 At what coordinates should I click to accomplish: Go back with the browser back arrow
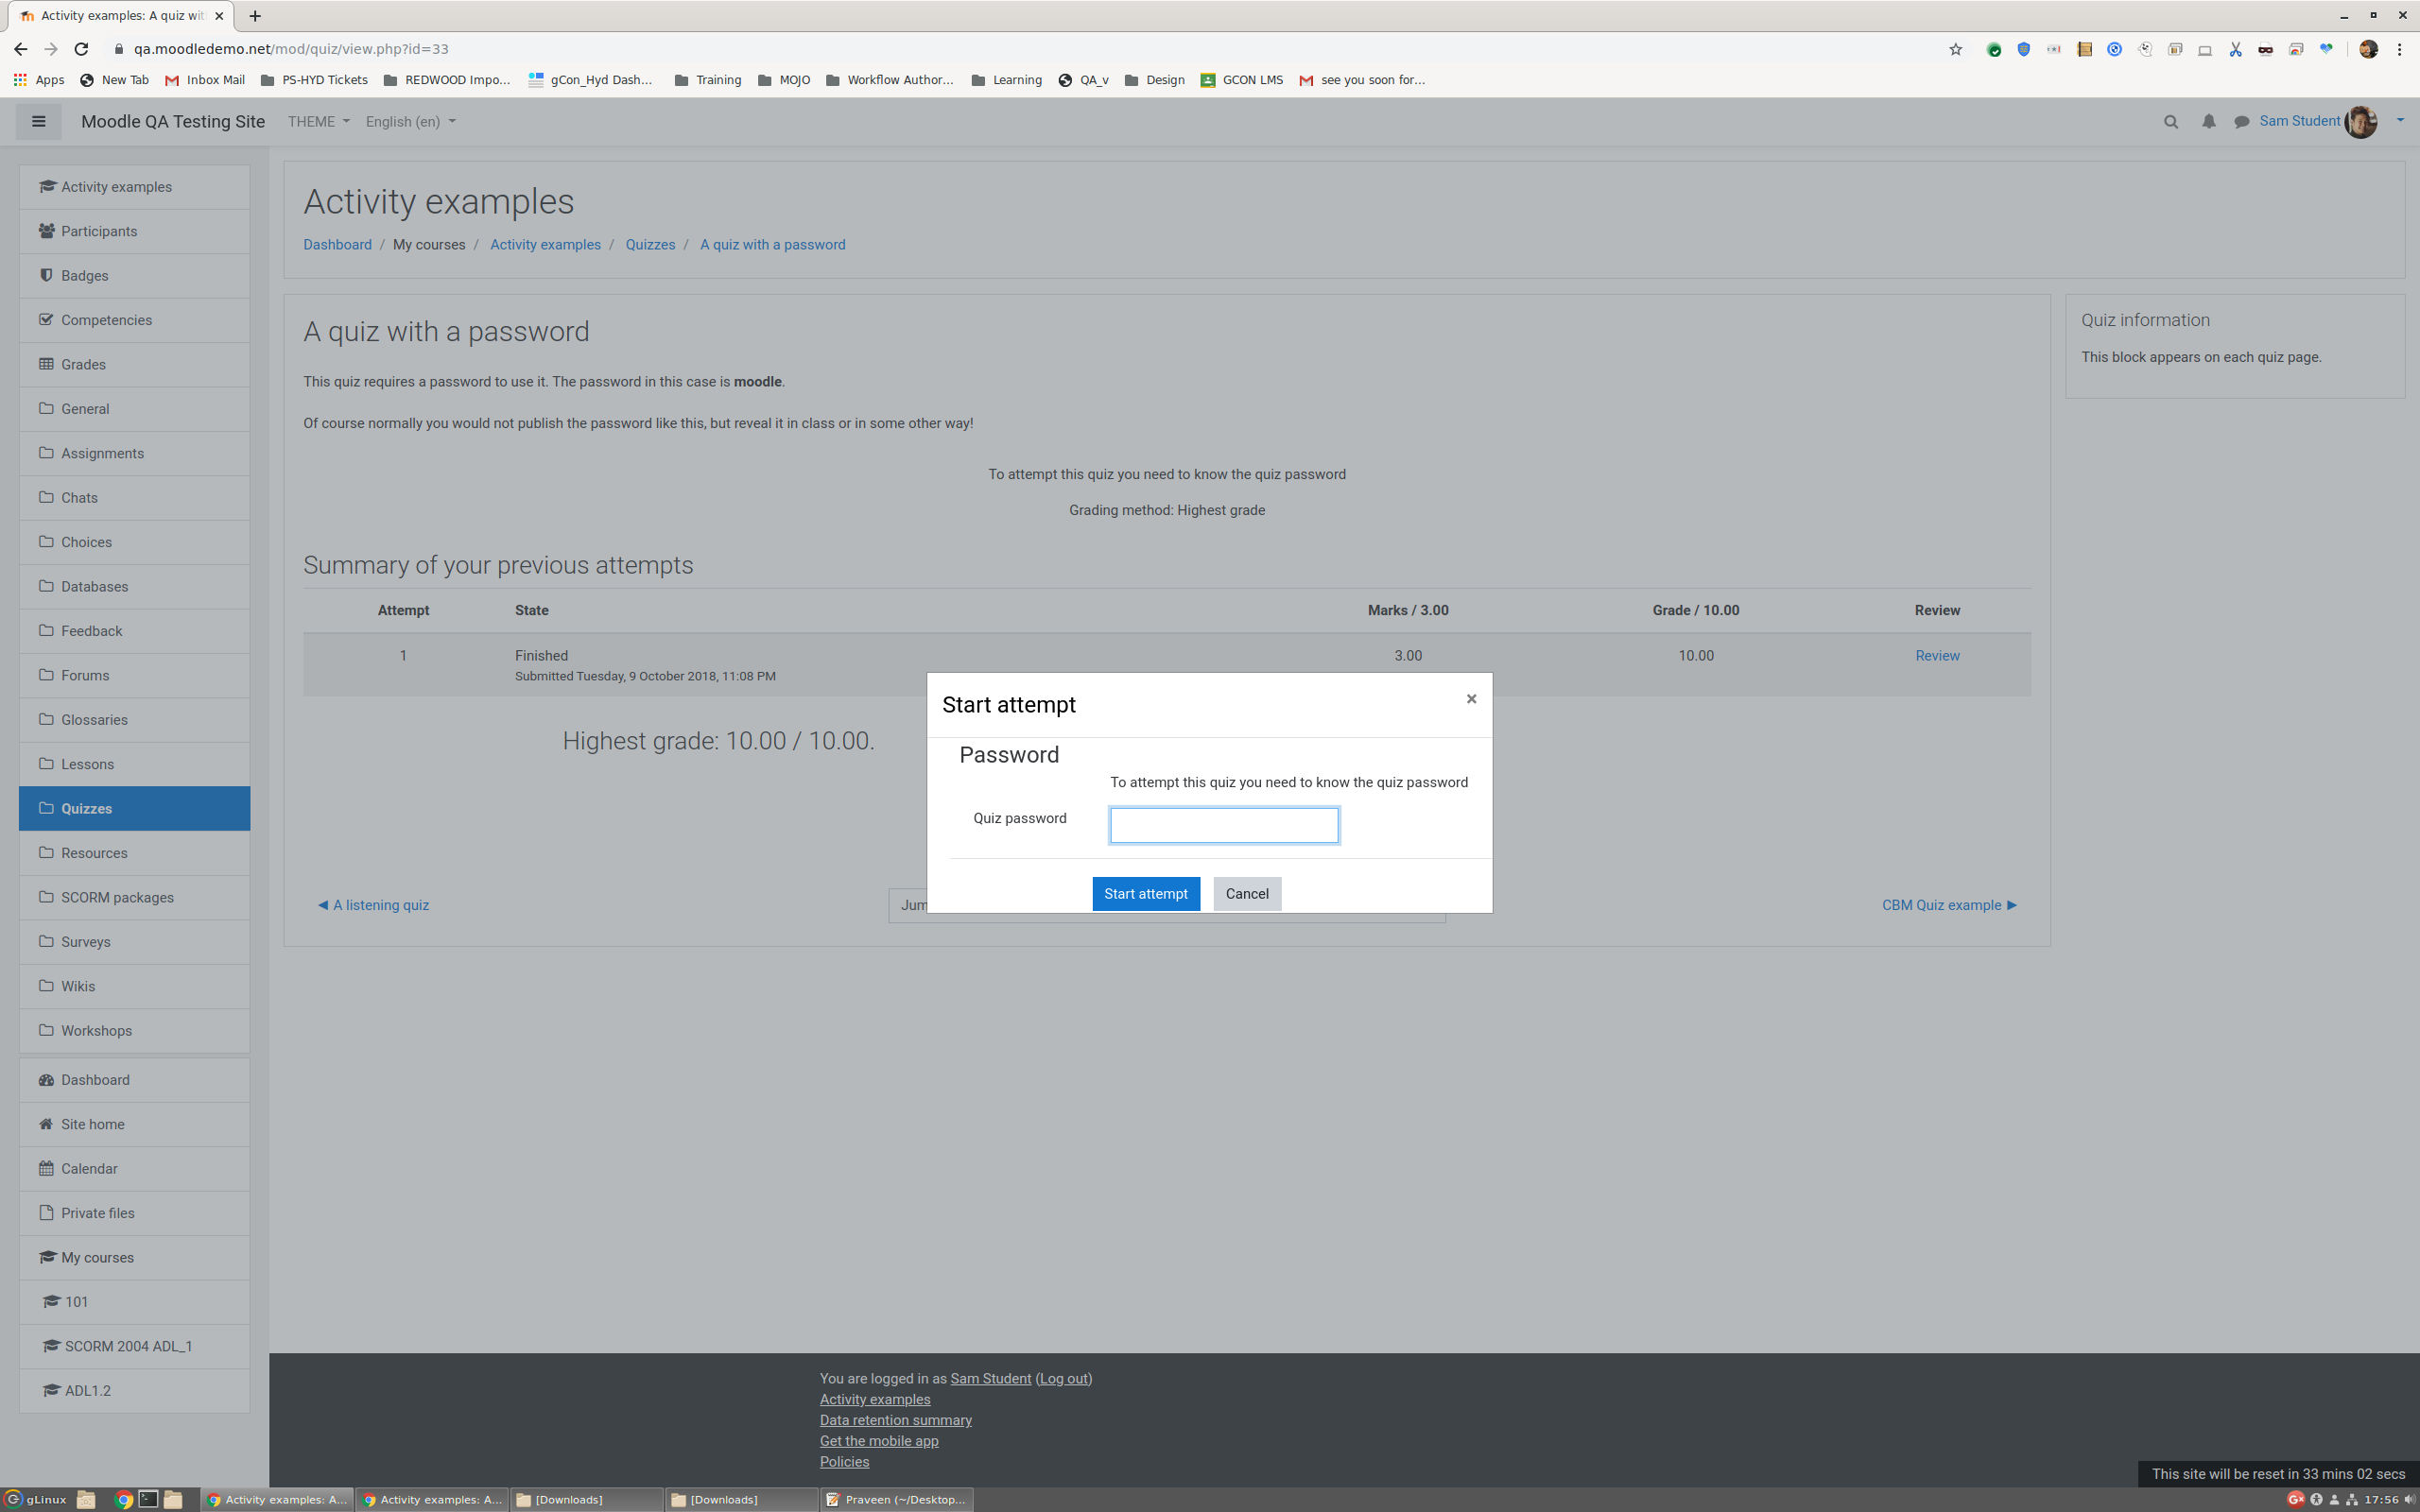click(x=21, y=49)
